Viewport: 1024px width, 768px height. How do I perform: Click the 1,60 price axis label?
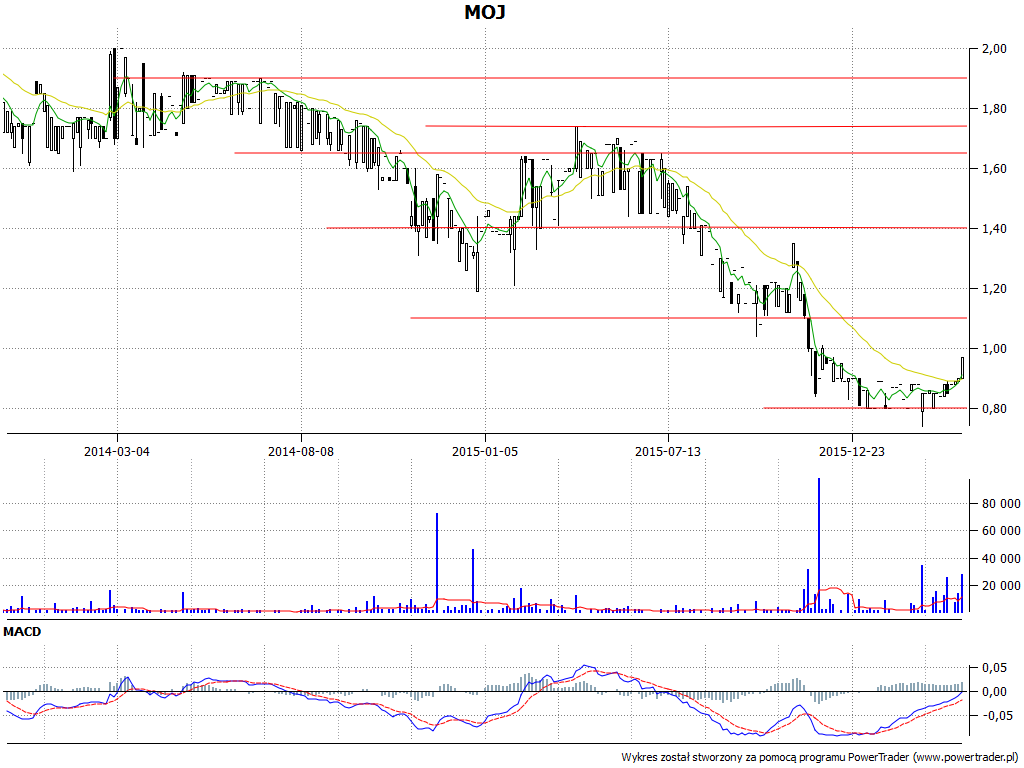pos(994,169)
